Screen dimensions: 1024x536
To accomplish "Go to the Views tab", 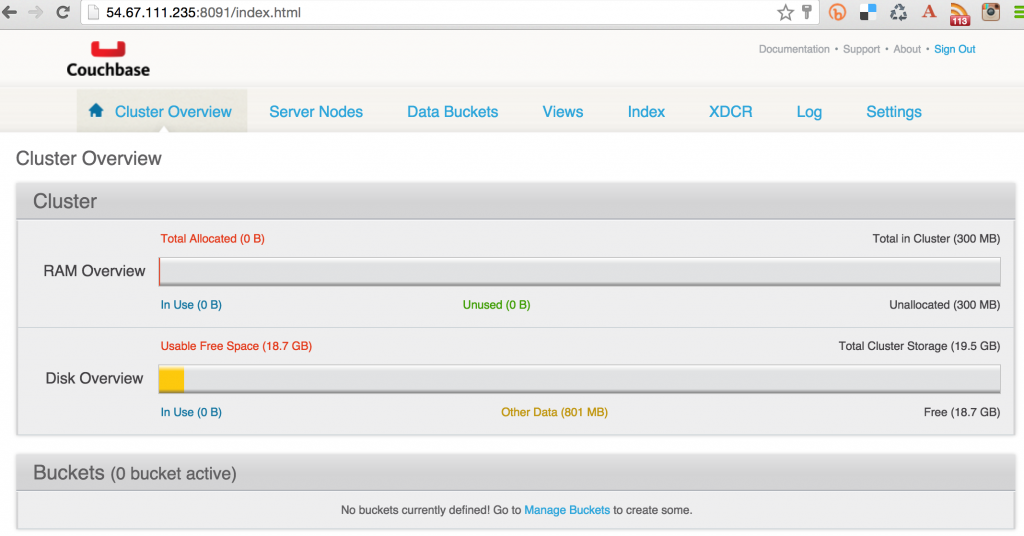I will pos(563,112).
